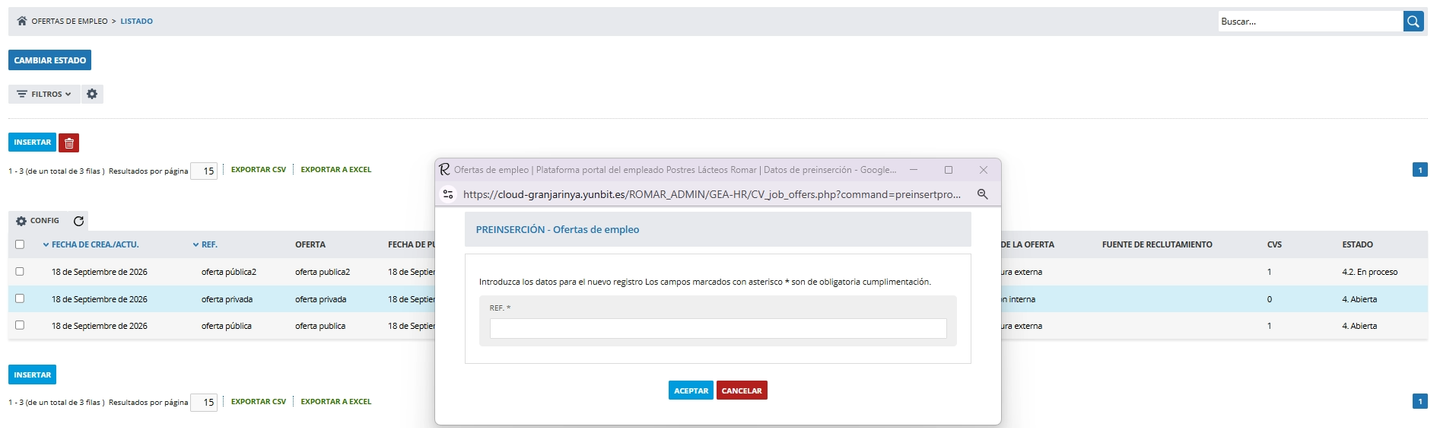Viewport: 1440px width, 428px height.
Task: Click the '4.2. En proceso' status cell
Action: click(x=1369, y=271)
